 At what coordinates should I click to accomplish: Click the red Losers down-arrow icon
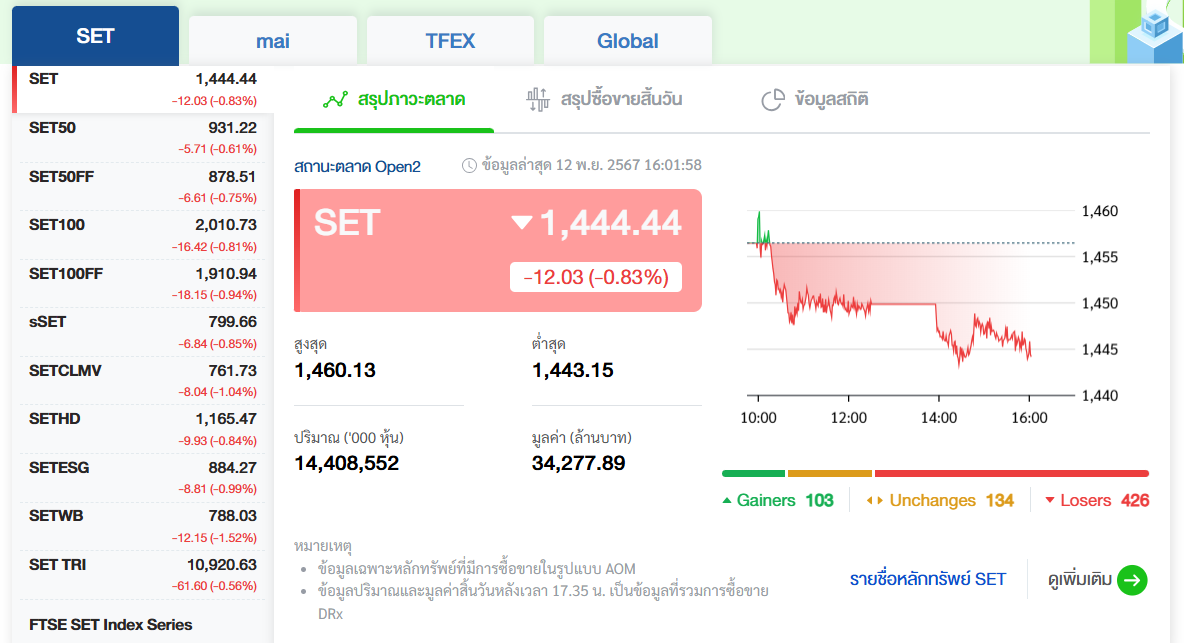(x=1050, y=500)
